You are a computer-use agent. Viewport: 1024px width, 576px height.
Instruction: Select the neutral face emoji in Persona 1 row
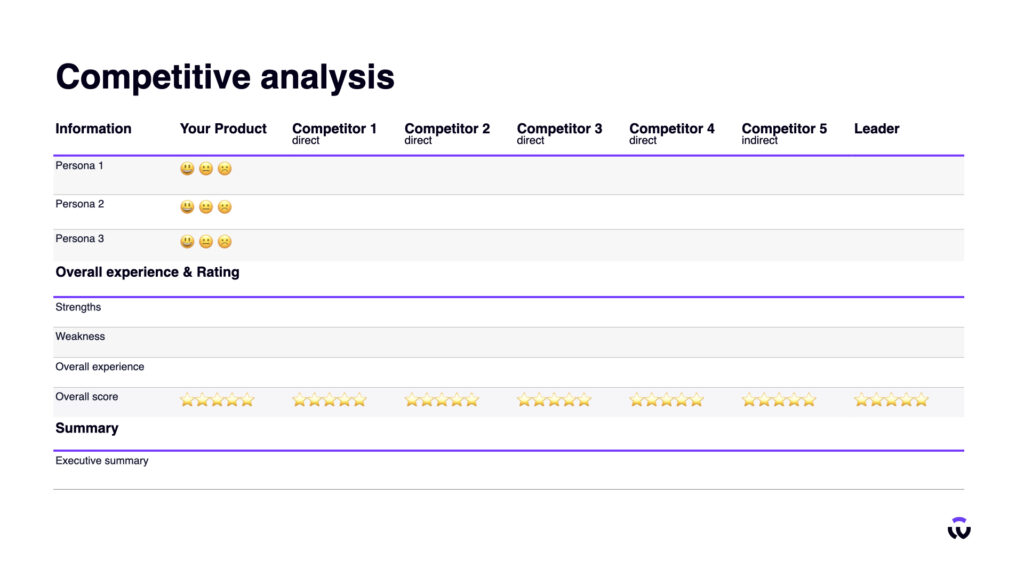206,168
